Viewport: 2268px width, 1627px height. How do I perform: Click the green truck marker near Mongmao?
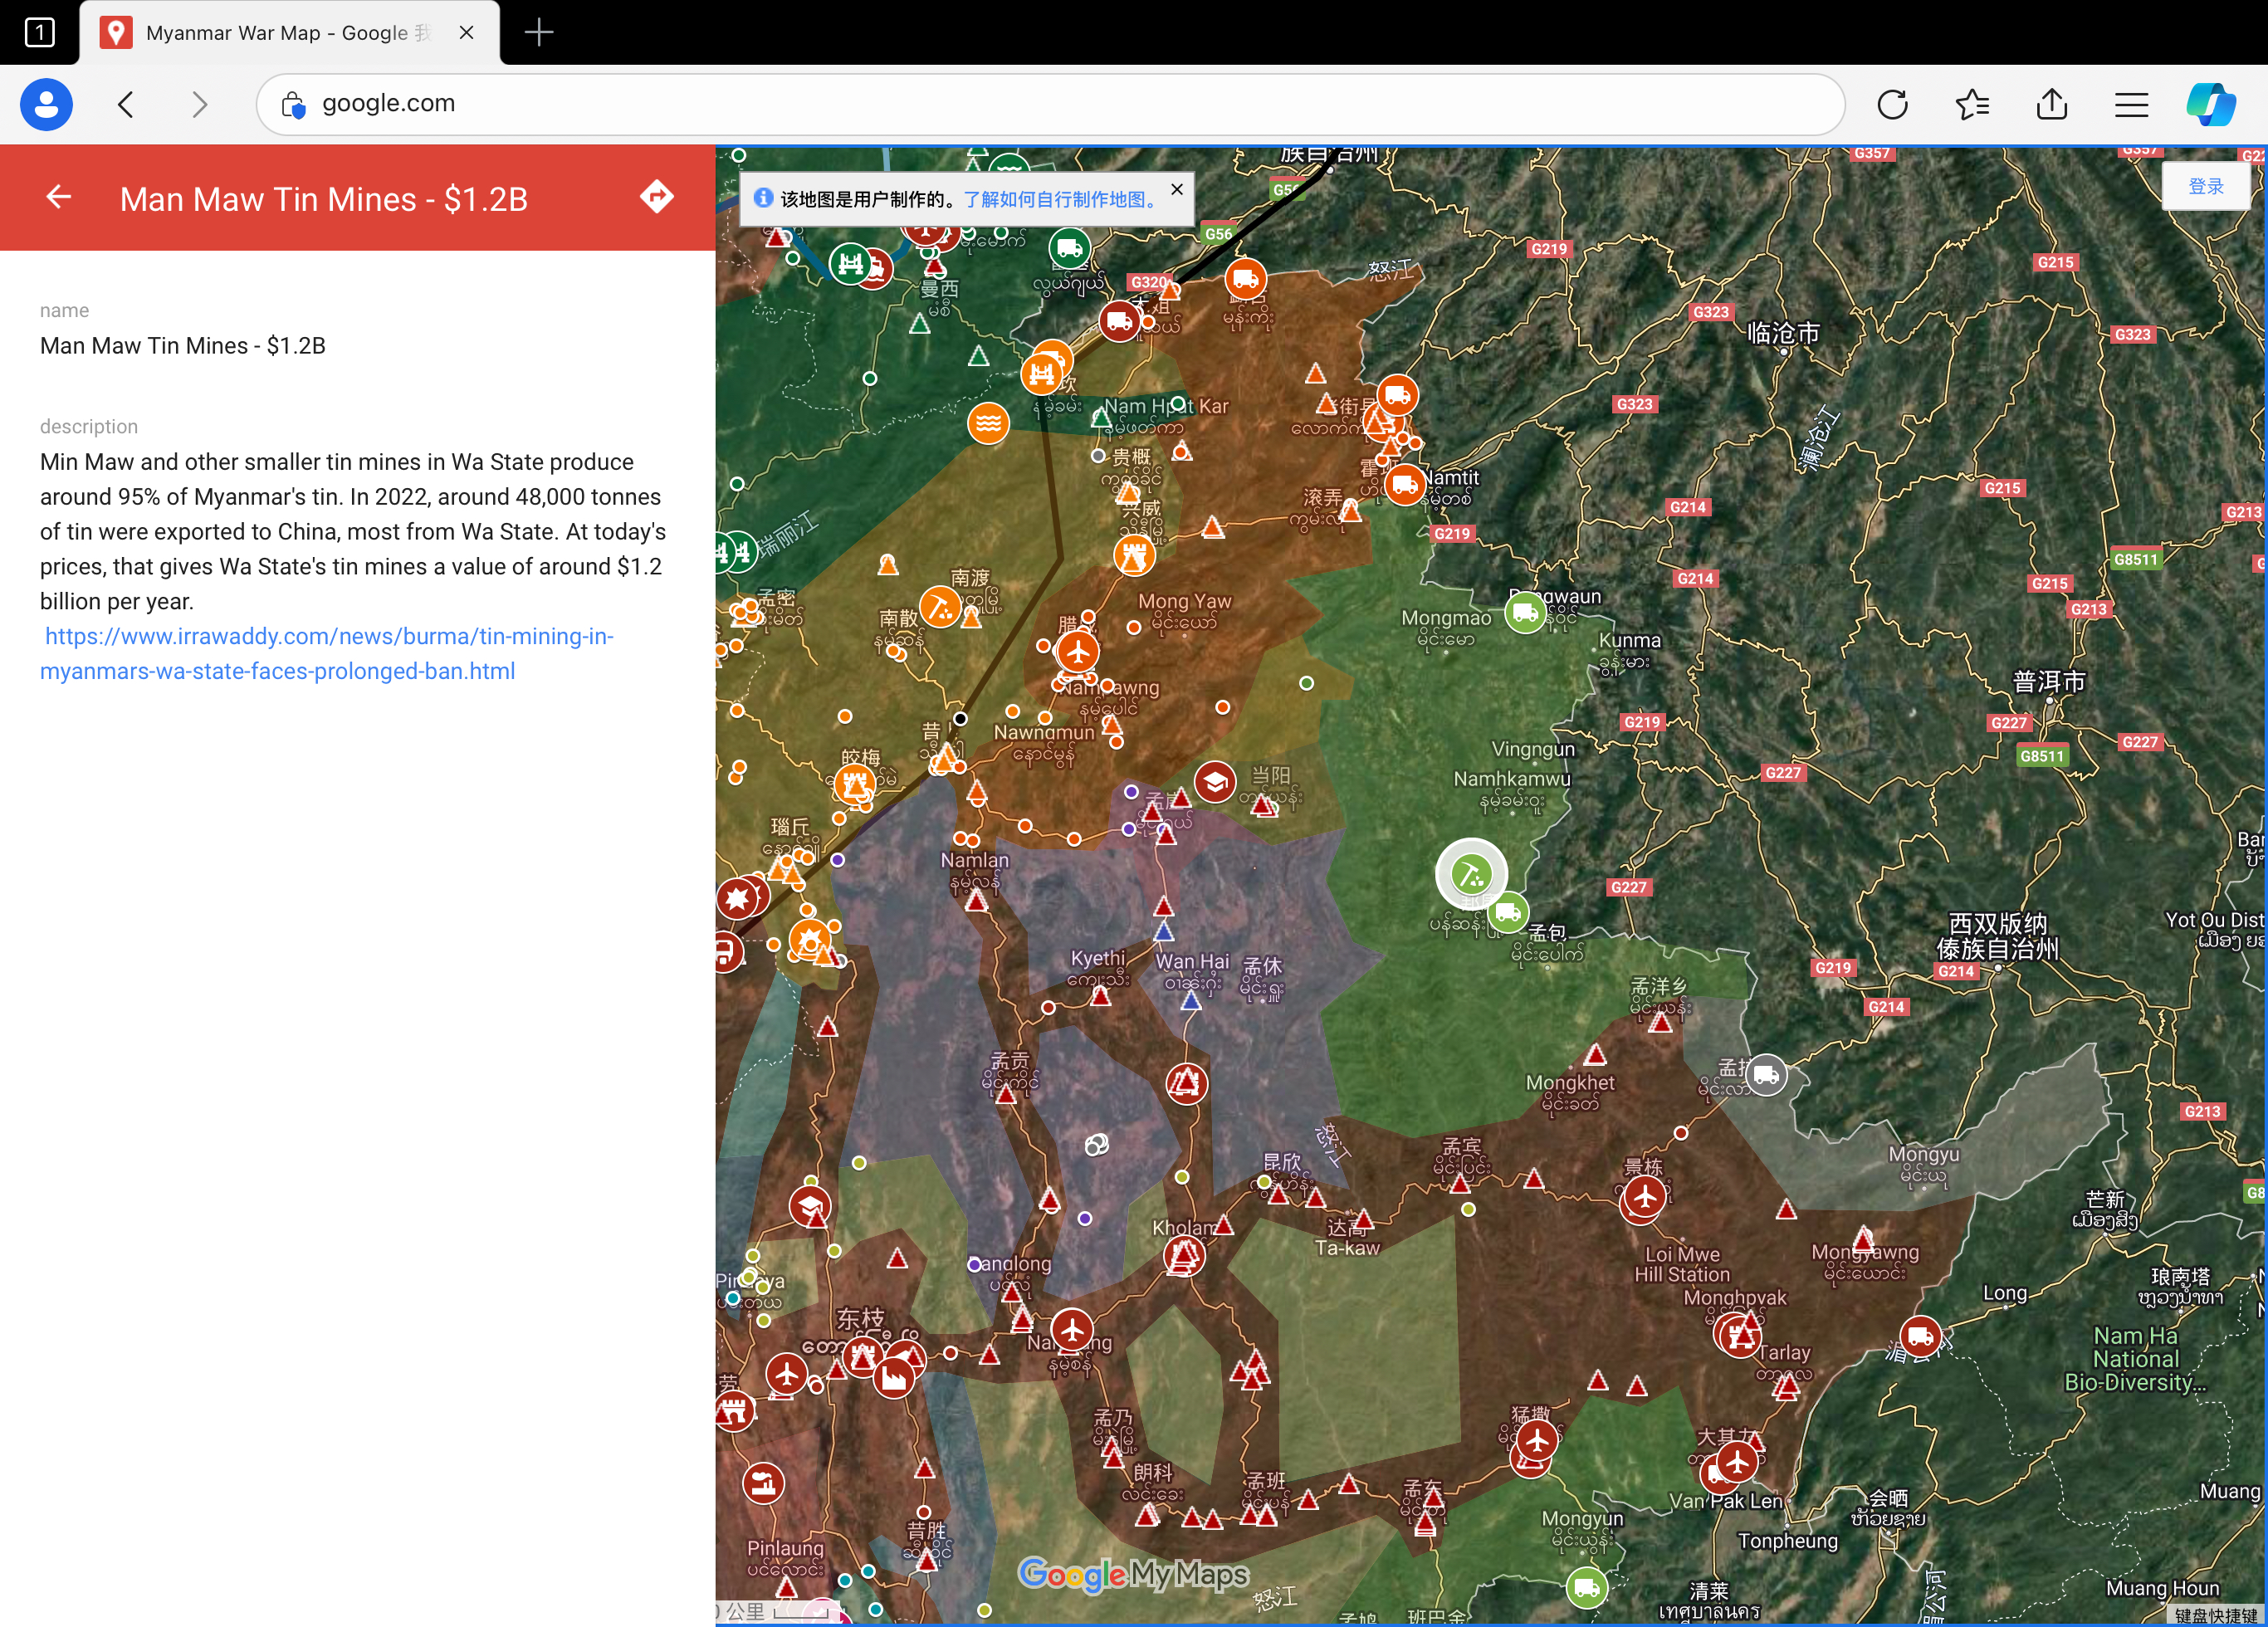pos(1526,612)
